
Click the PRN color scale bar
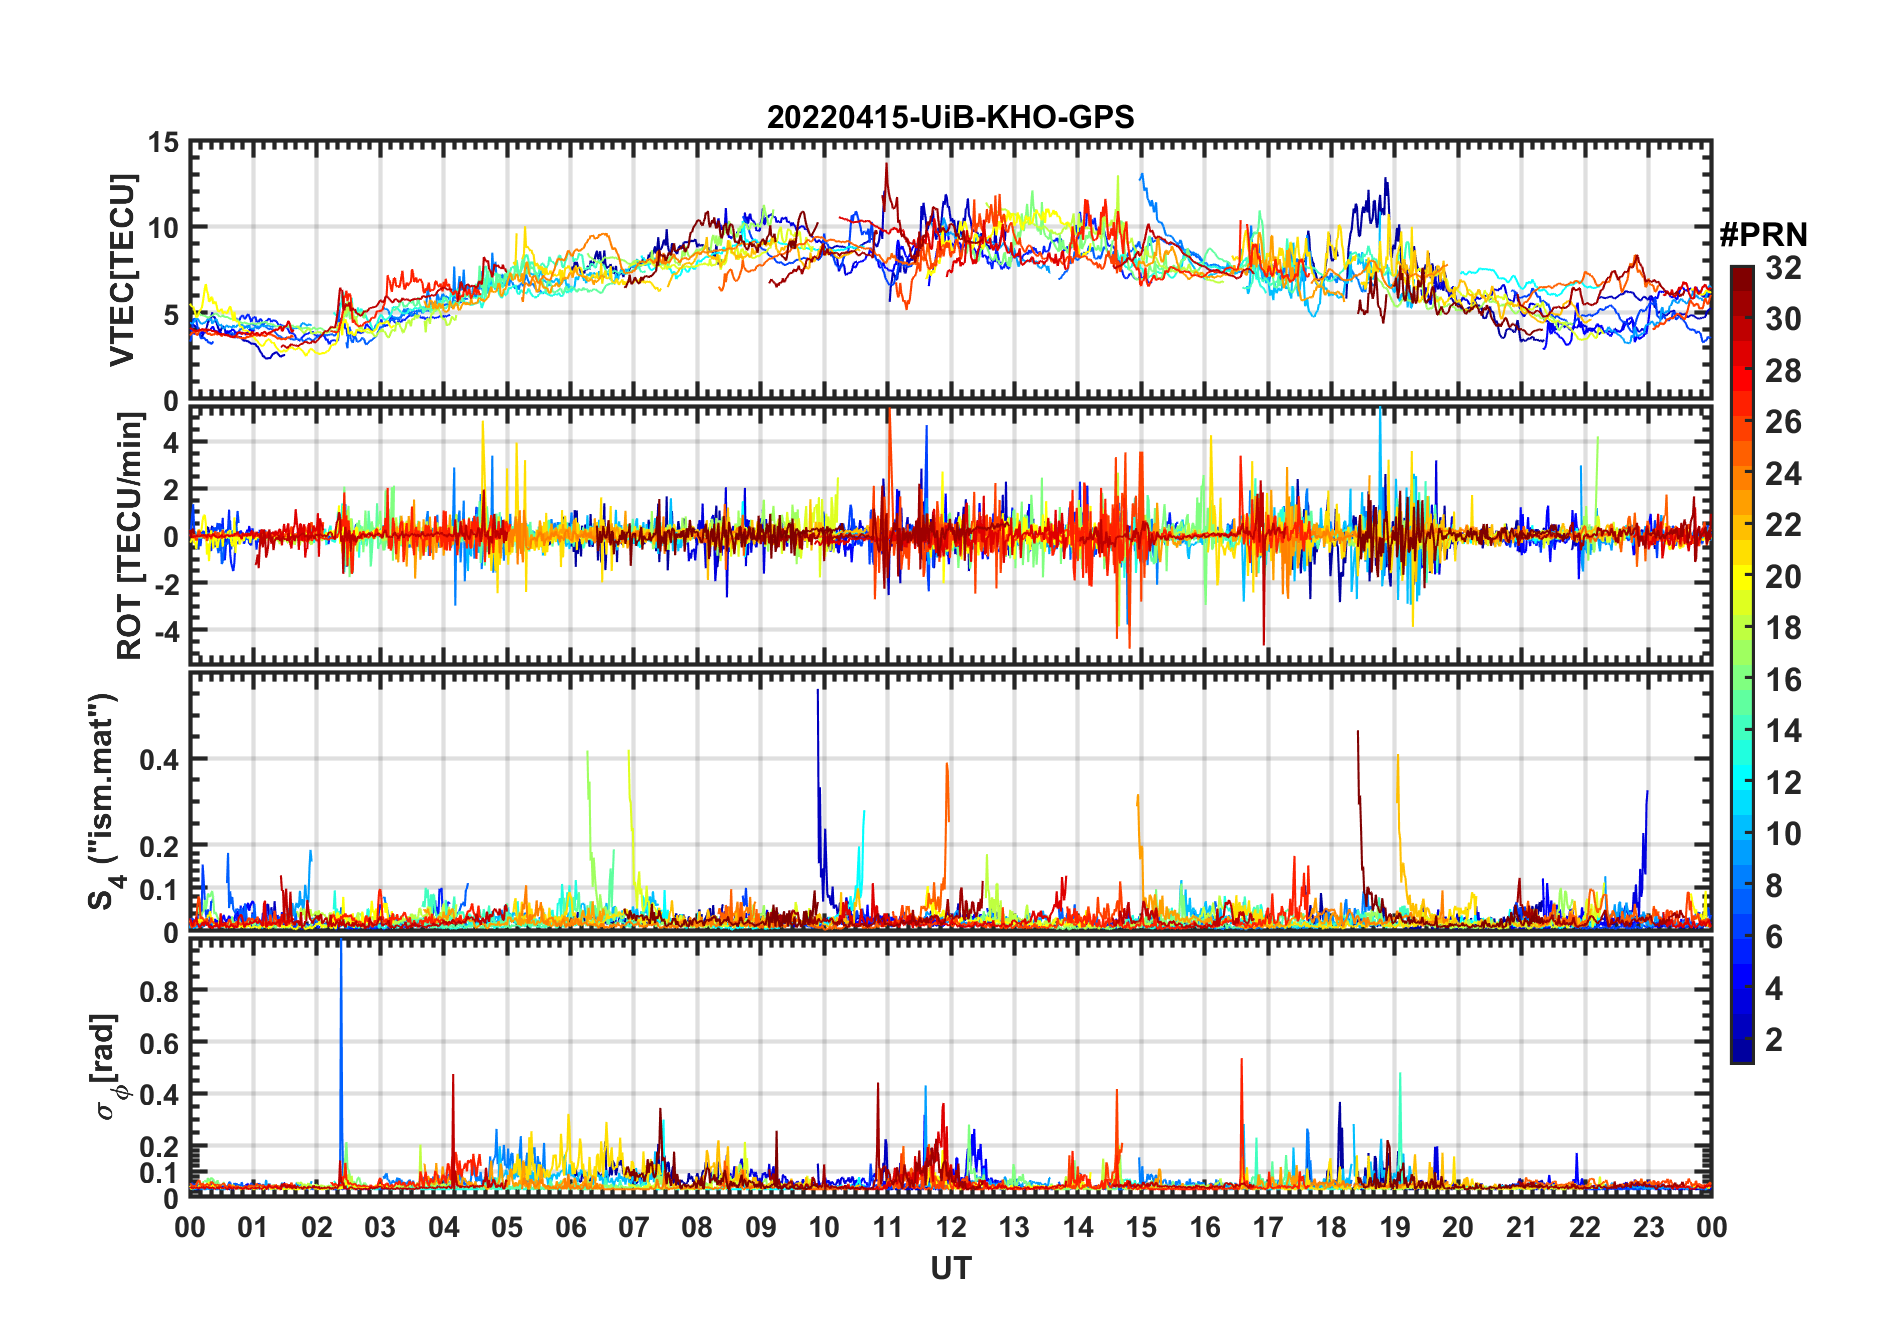pos(1742,664)
